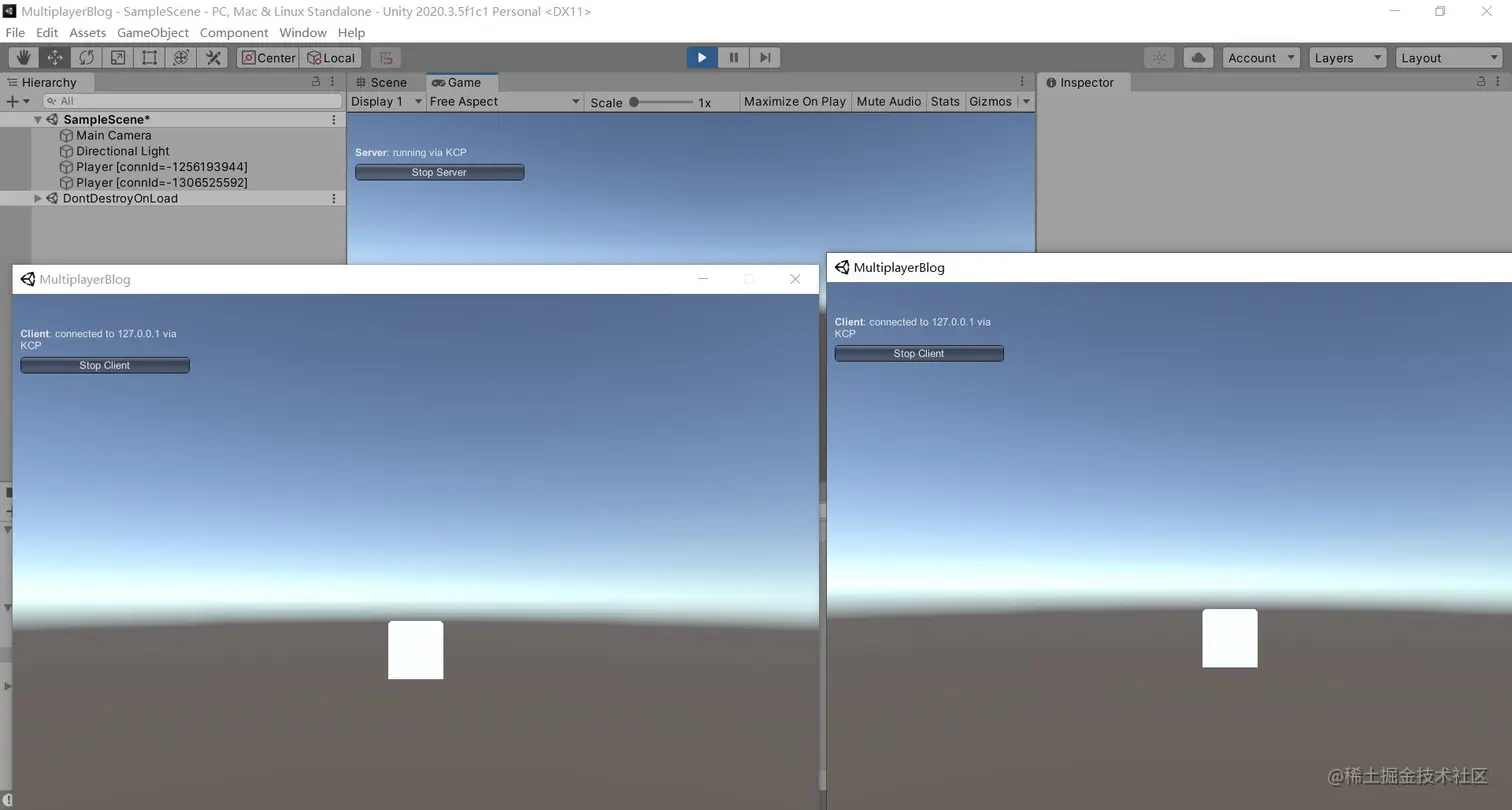Select the Rect transform tool

pos(149,58)
